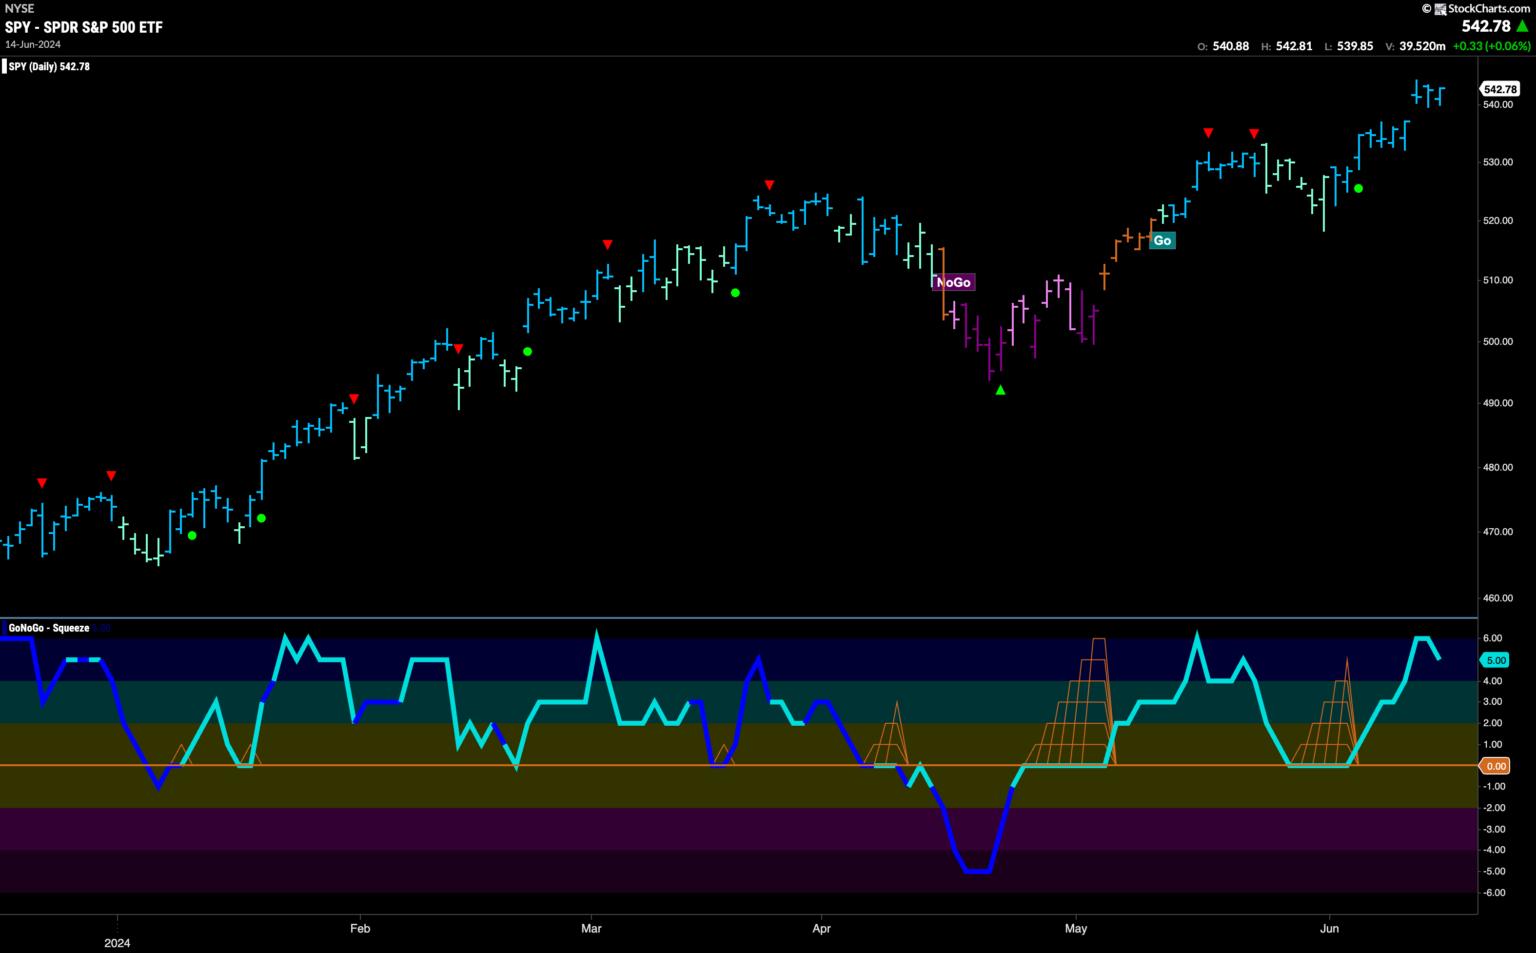Click the orange 0.00 zero line tag
The width and height of the screenshot is (1536, 953).
[1496, 766]
